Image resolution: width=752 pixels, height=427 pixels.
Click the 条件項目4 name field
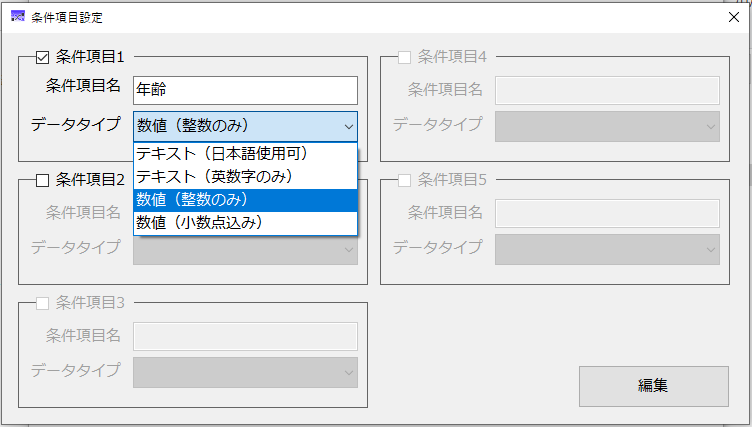607,90
